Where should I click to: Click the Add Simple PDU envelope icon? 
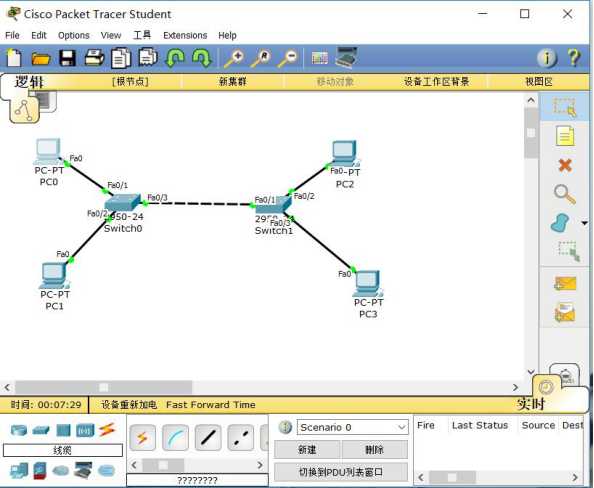click(x=565, y=284)
